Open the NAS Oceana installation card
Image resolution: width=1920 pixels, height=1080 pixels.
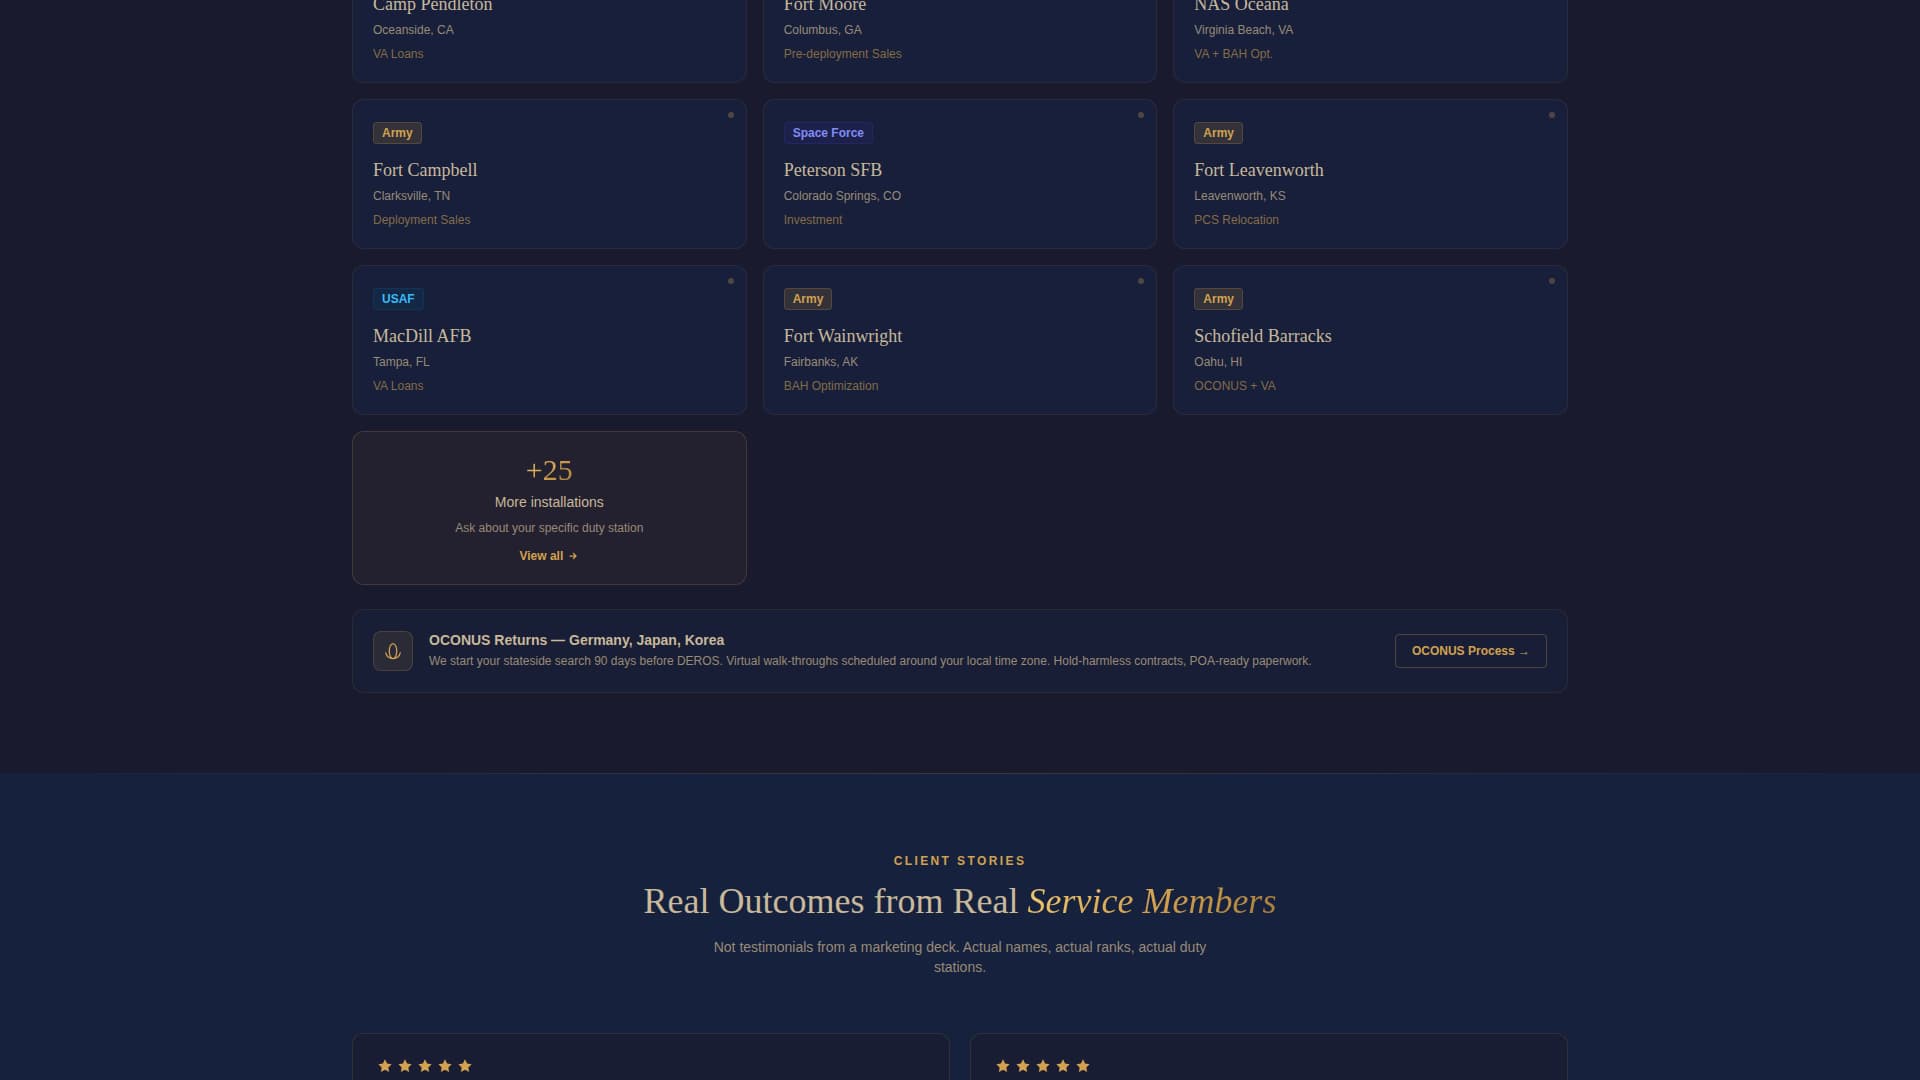[1370, 30]
